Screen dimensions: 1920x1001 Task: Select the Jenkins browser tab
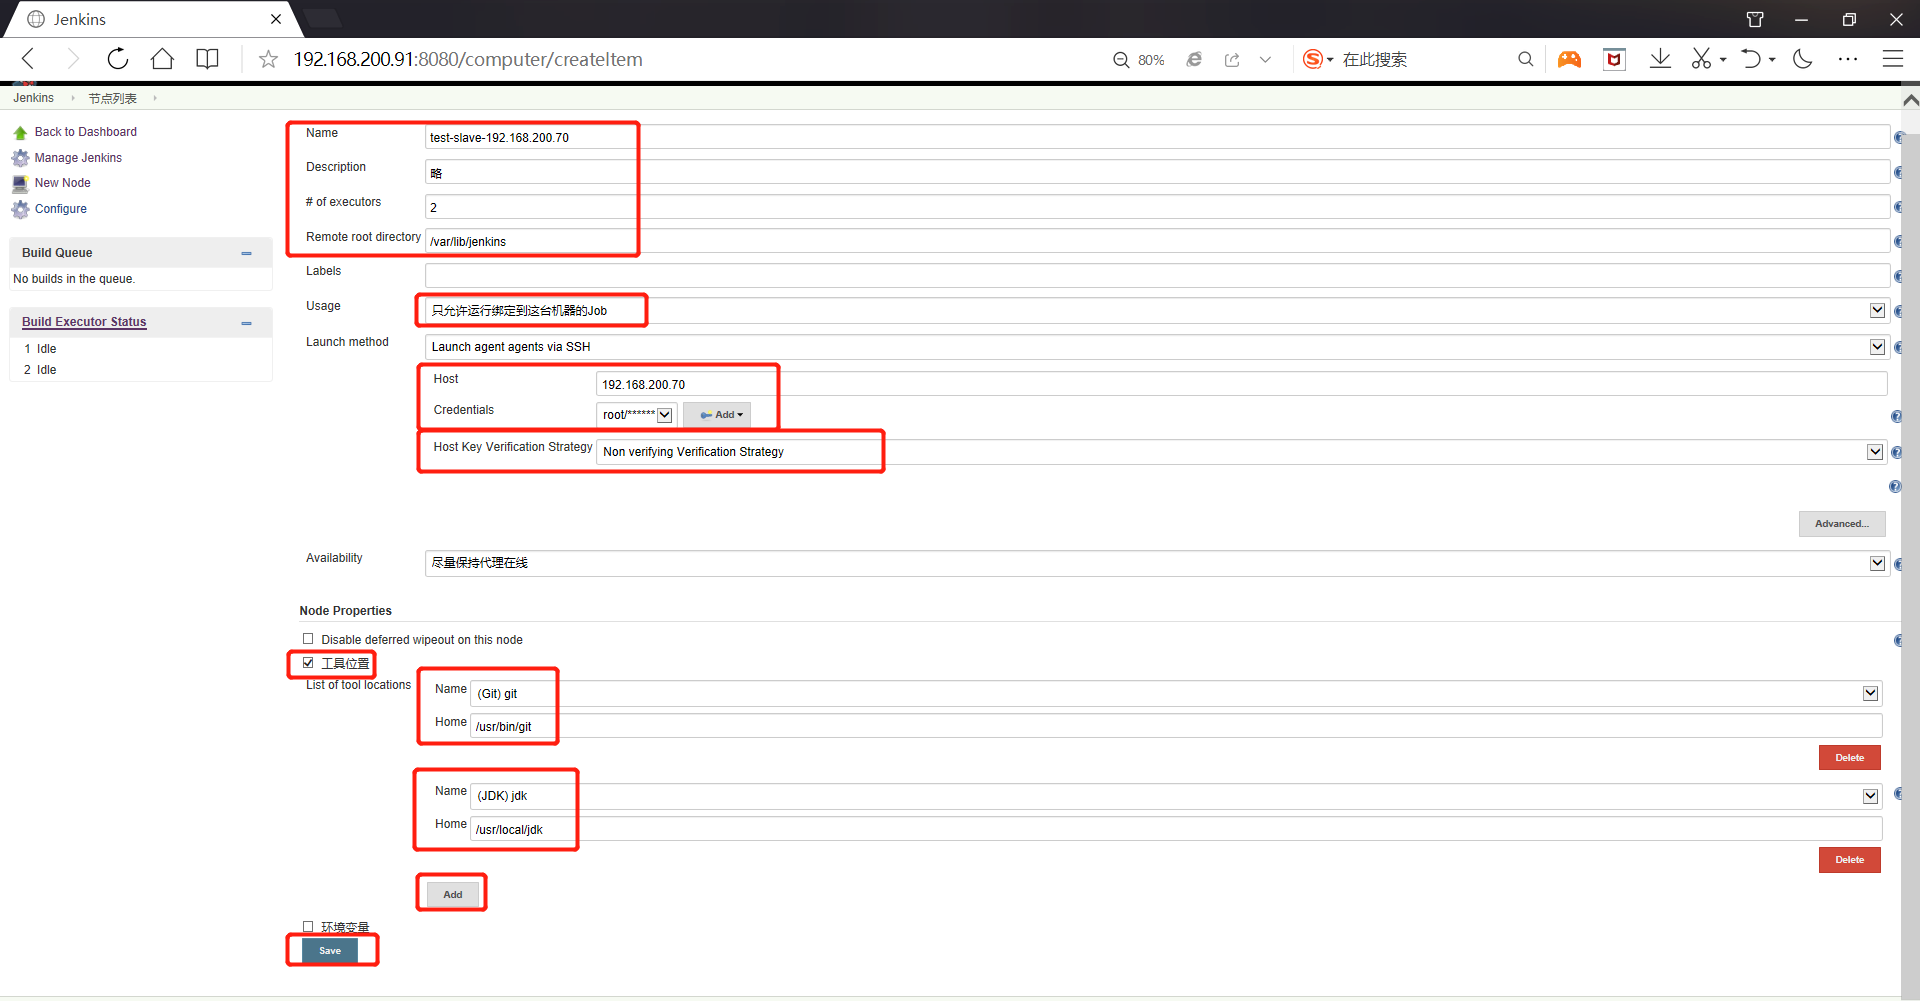coord(150,19)
